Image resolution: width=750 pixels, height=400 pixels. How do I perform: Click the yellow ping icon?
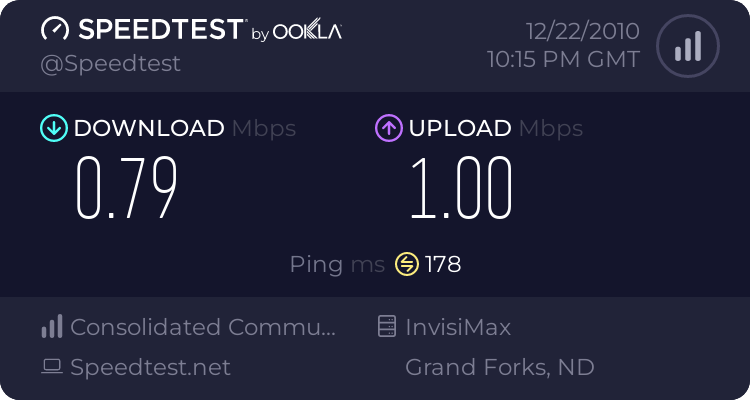[406, 264]
